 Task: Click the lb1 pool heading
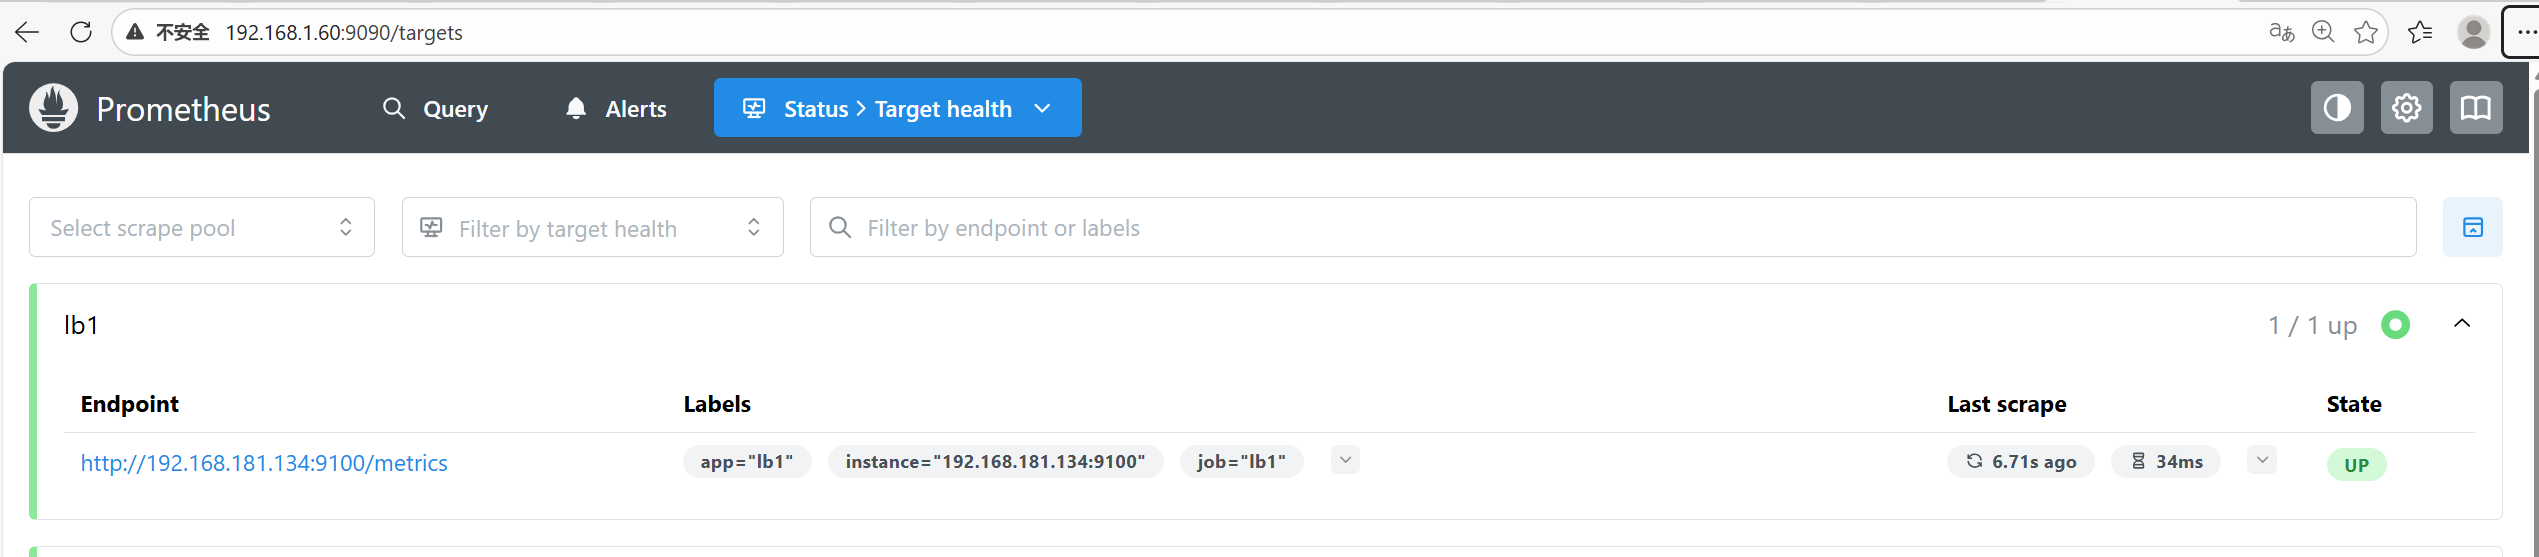(81, 325)
